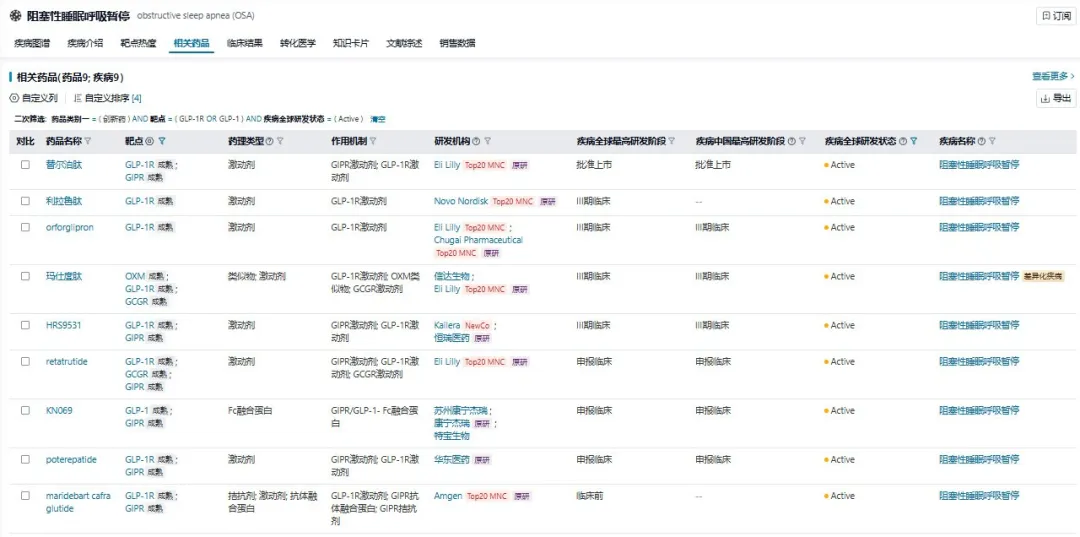Tick the compare checkbox for 替尔泊肽
The width and height of the screenshot is (1080, 537).
(25, 165)
